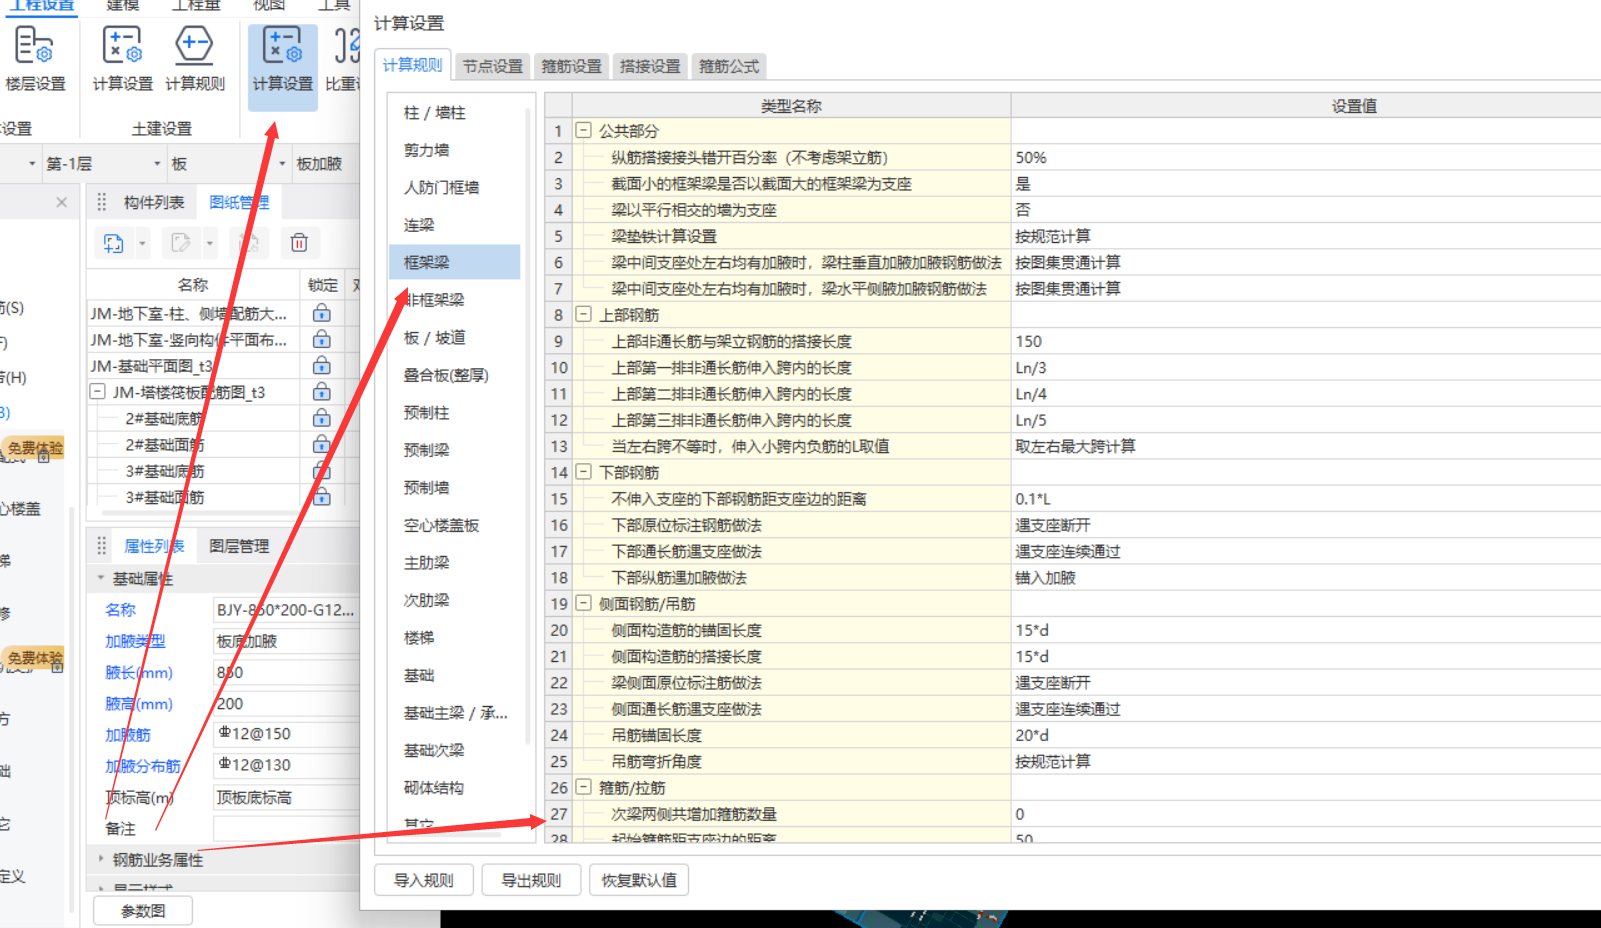Switch to the 箍筋设置 tab
The height and width of the screenshot is (928, 1601).
click(x=571, y=66)
